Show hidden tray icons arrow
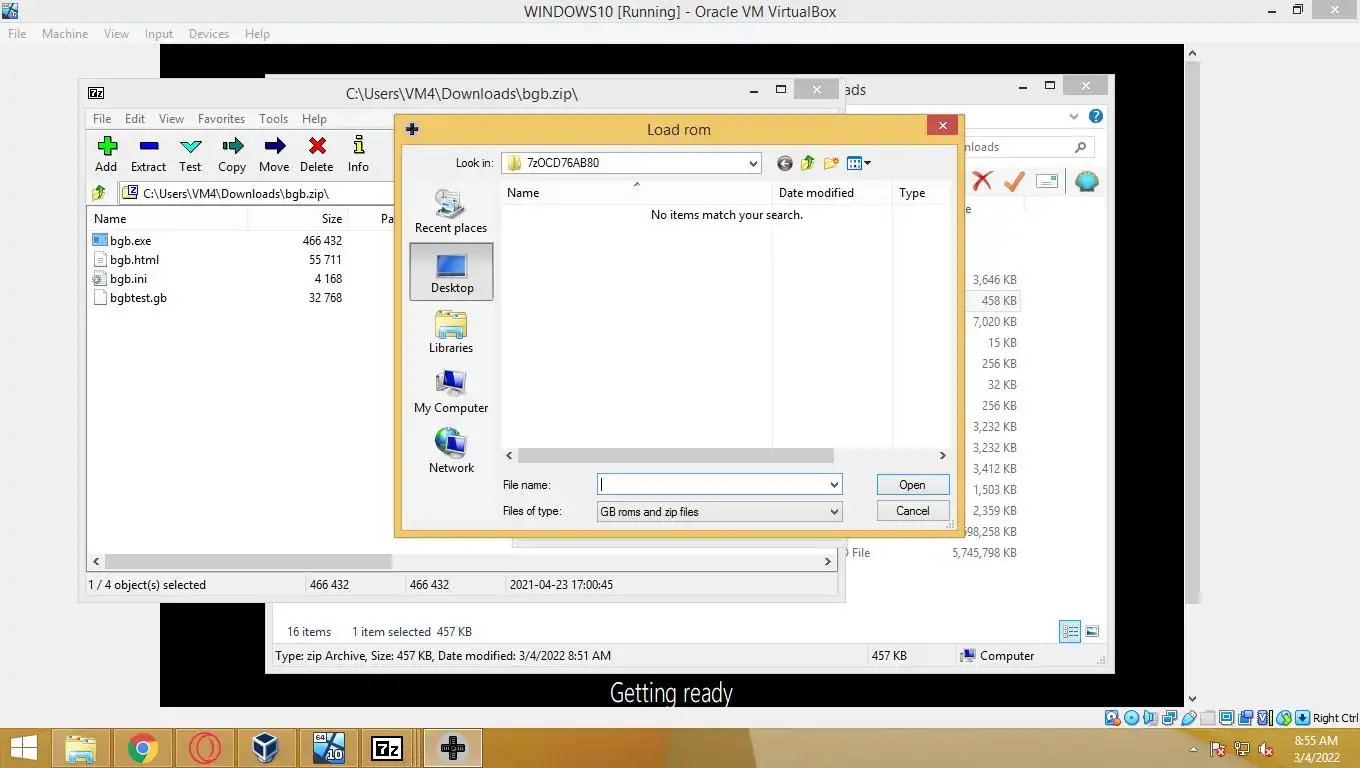The image size is (1360, 768). coord(1193,749)
